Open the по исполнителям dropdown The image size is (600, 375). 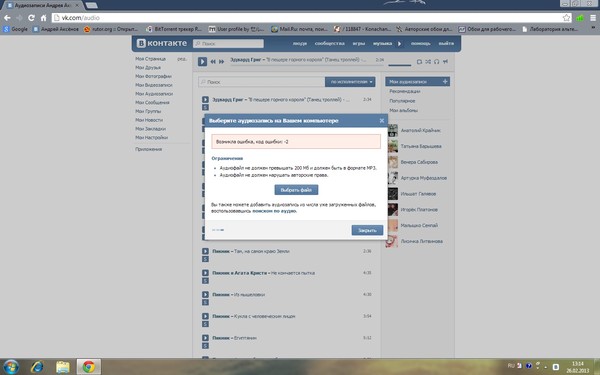click(x=350, y=82)
